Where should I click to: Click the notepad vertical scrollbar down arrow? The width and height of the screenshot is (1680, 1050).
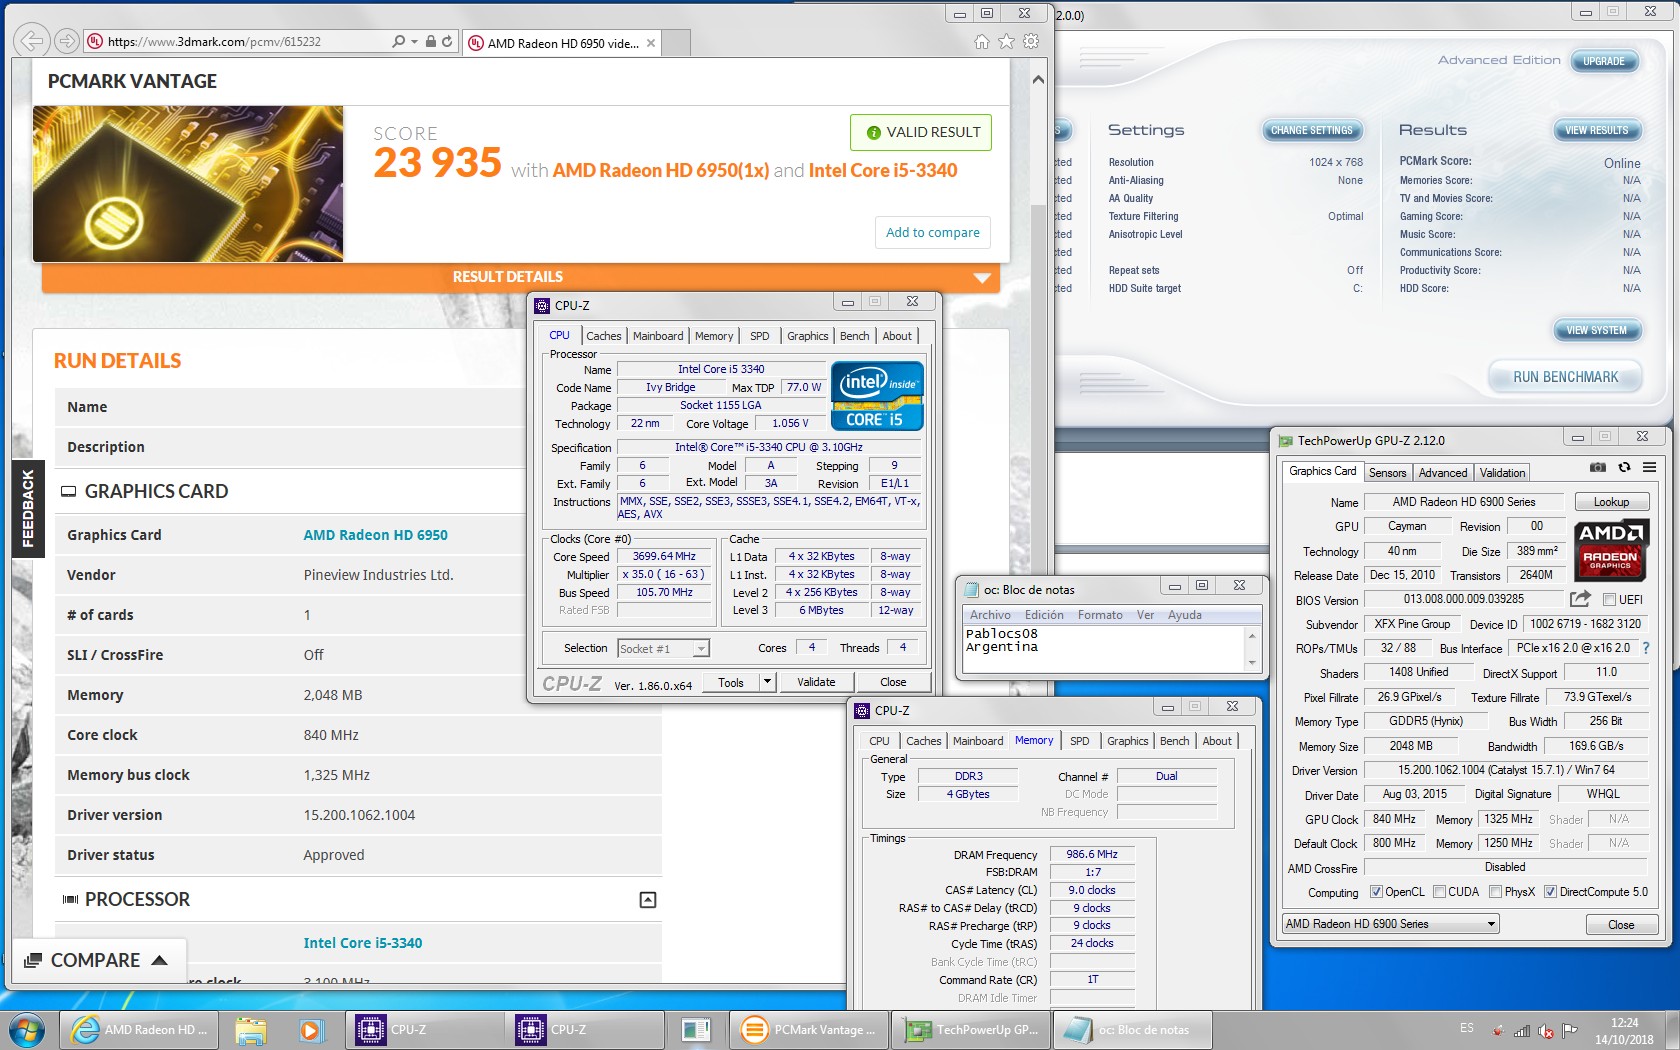point(1251,663)
